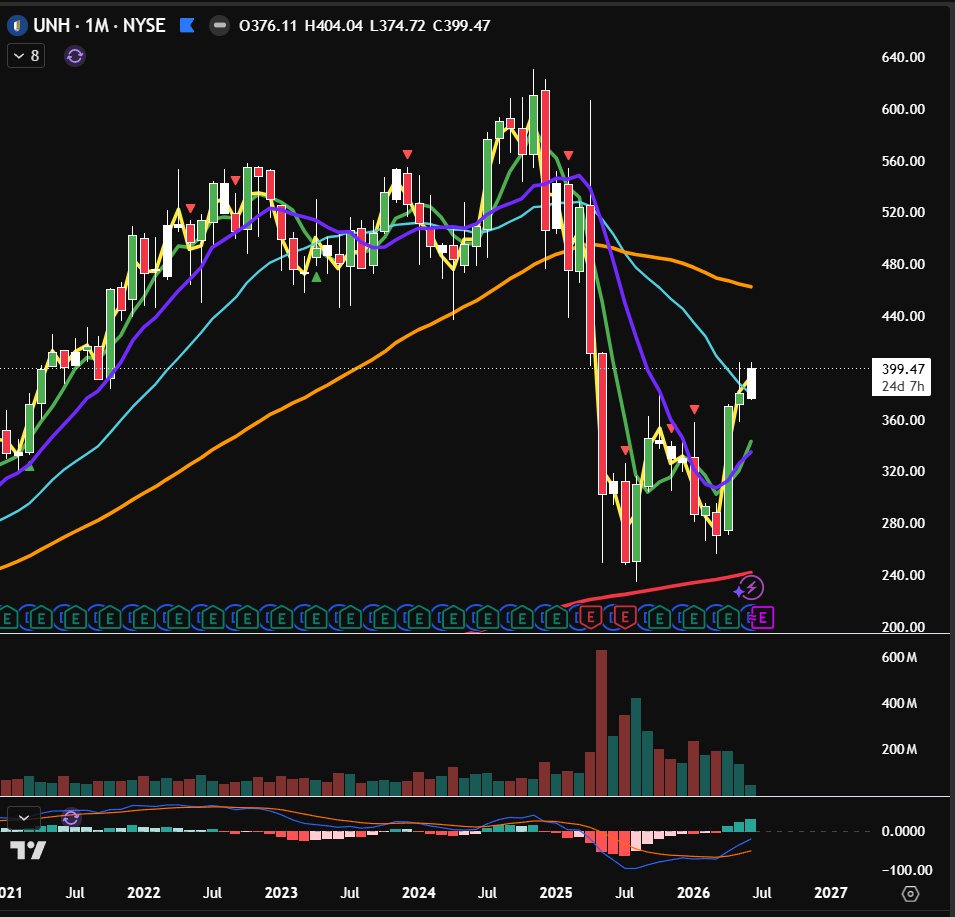
Task: Open symbol search via UNH · 1M · NYSE title
Action: coord(99,26)
